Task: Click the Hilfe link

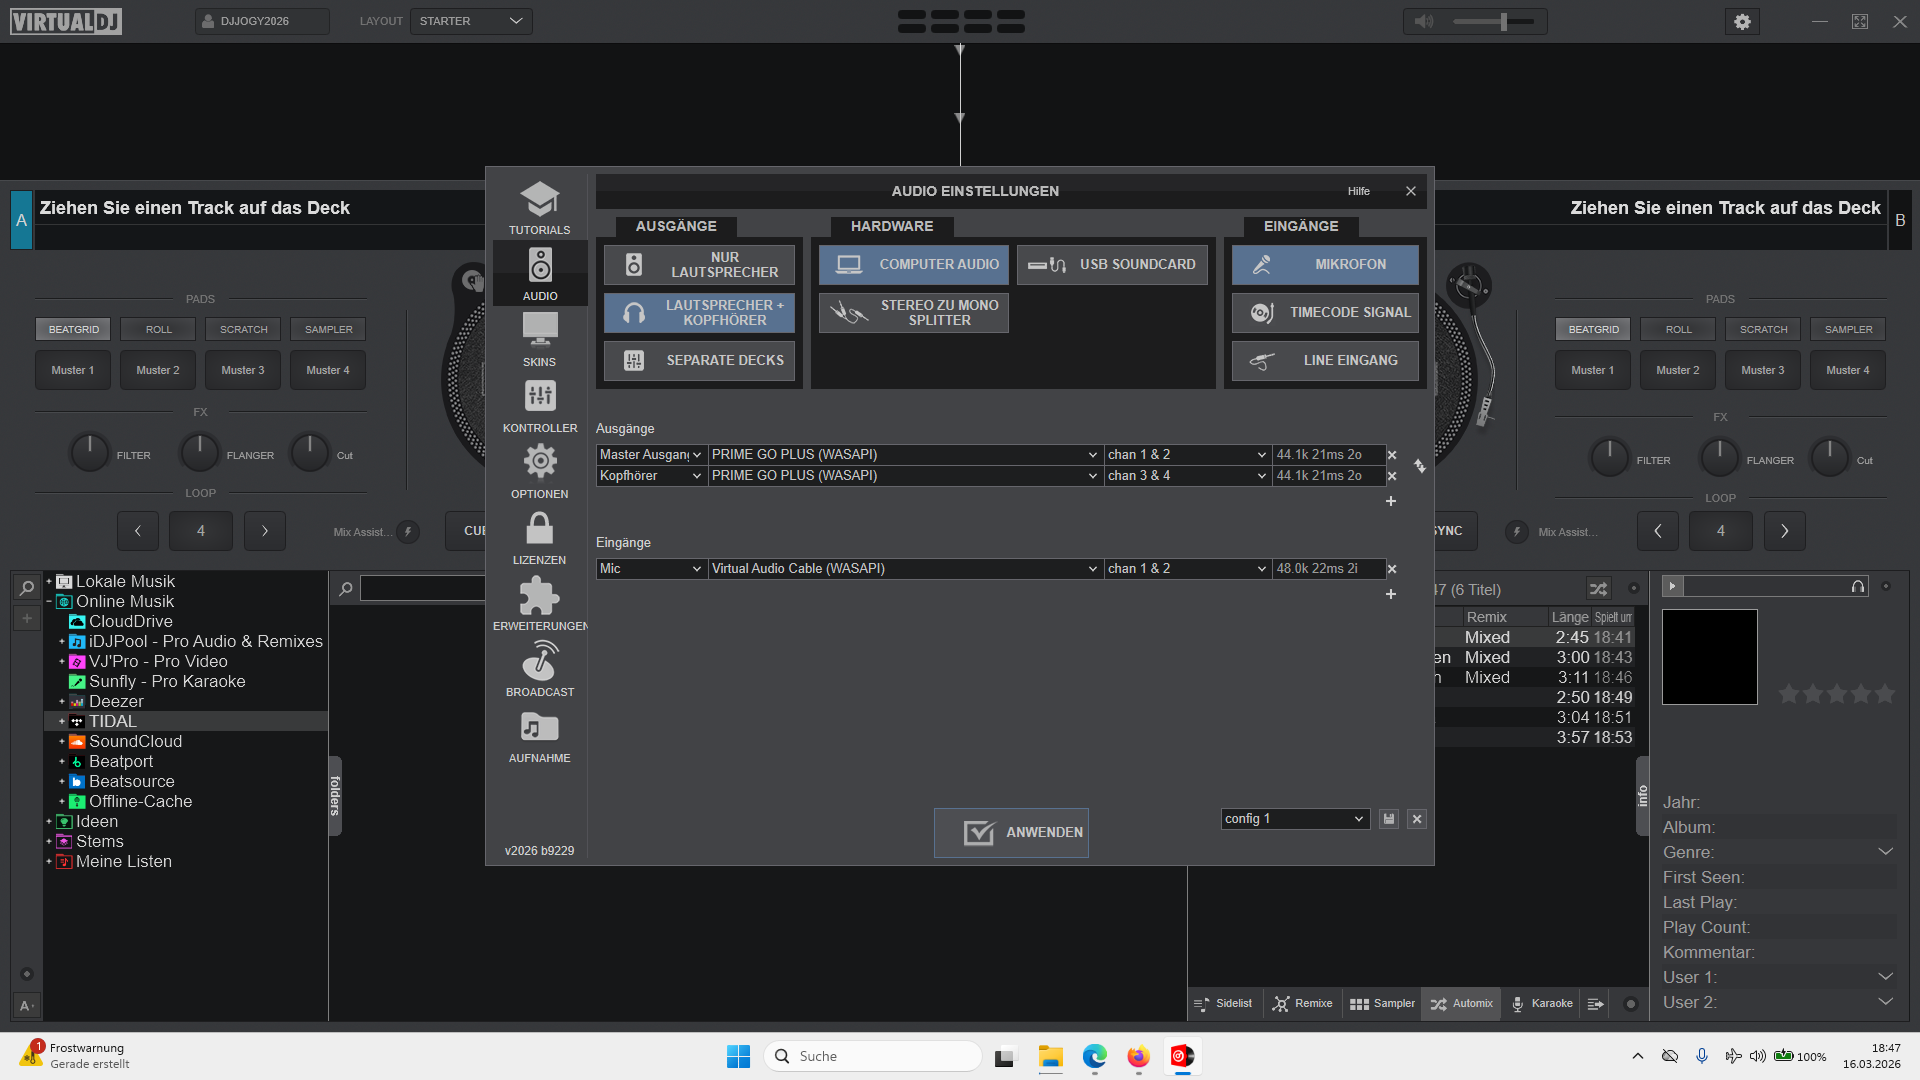Action: click(x=1358, y=191)
